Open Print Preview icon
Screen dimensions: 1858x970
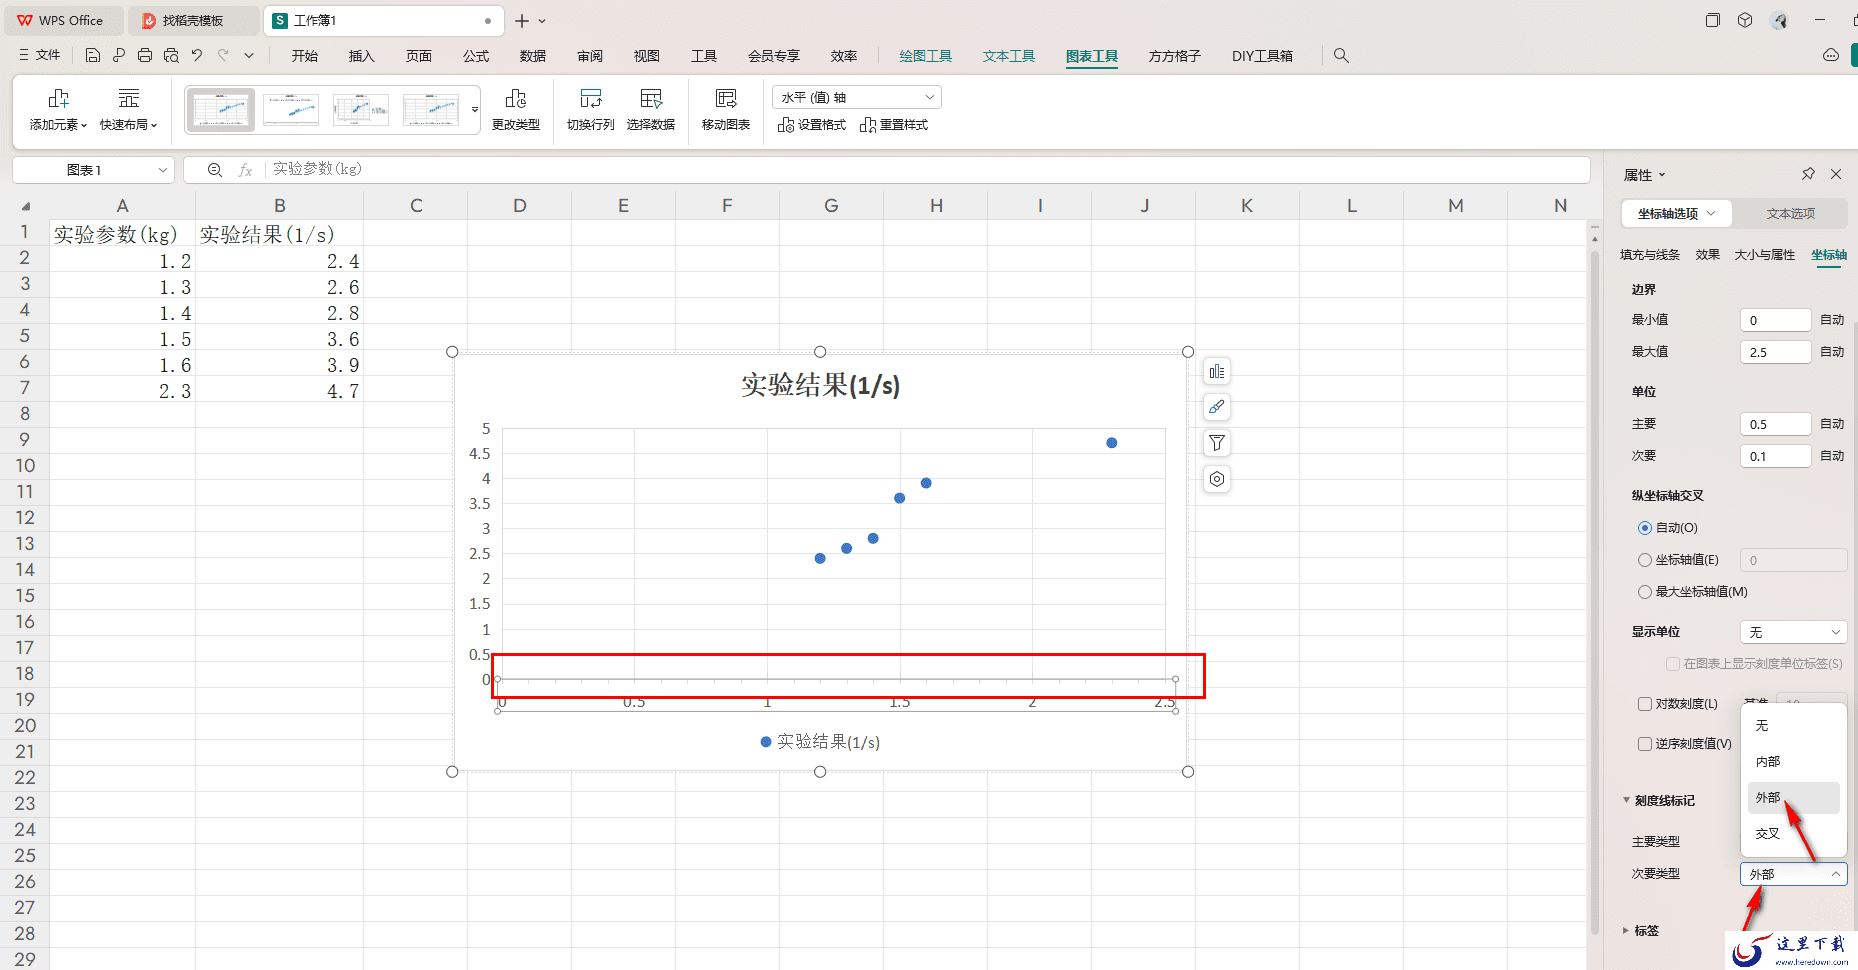pos(171,56)
